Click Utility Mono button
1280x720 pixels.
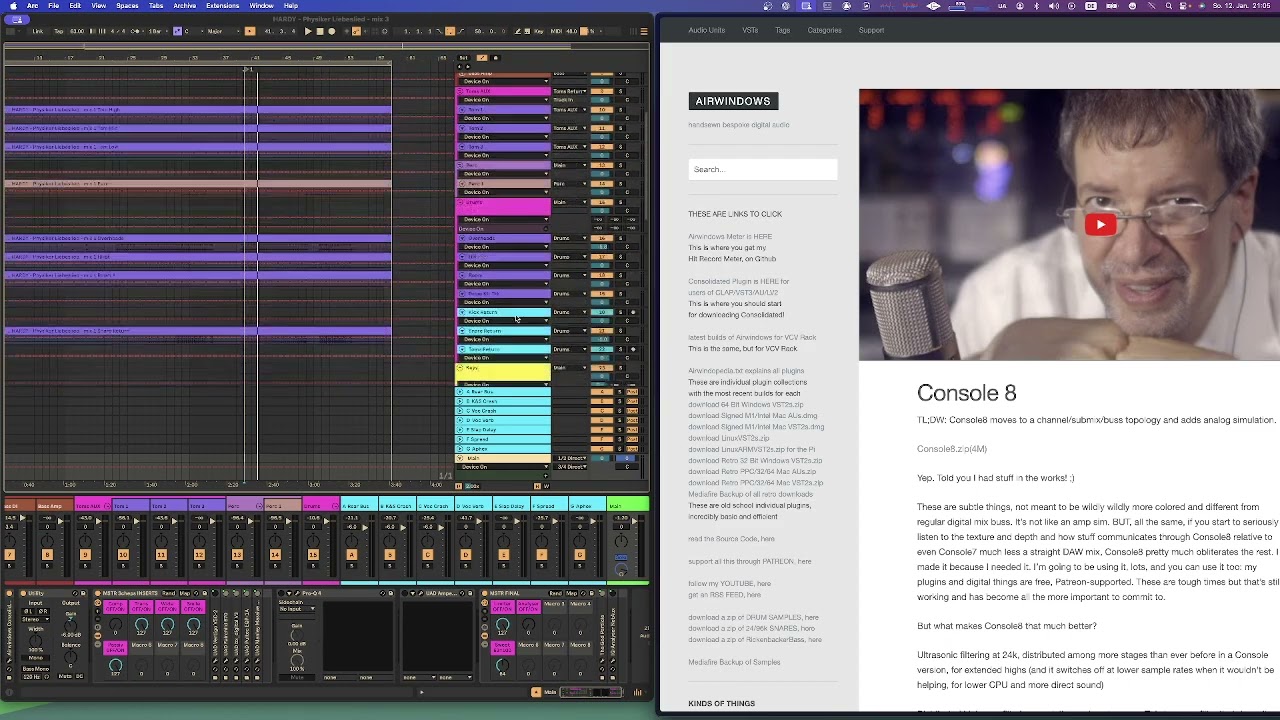click(36, 658)
